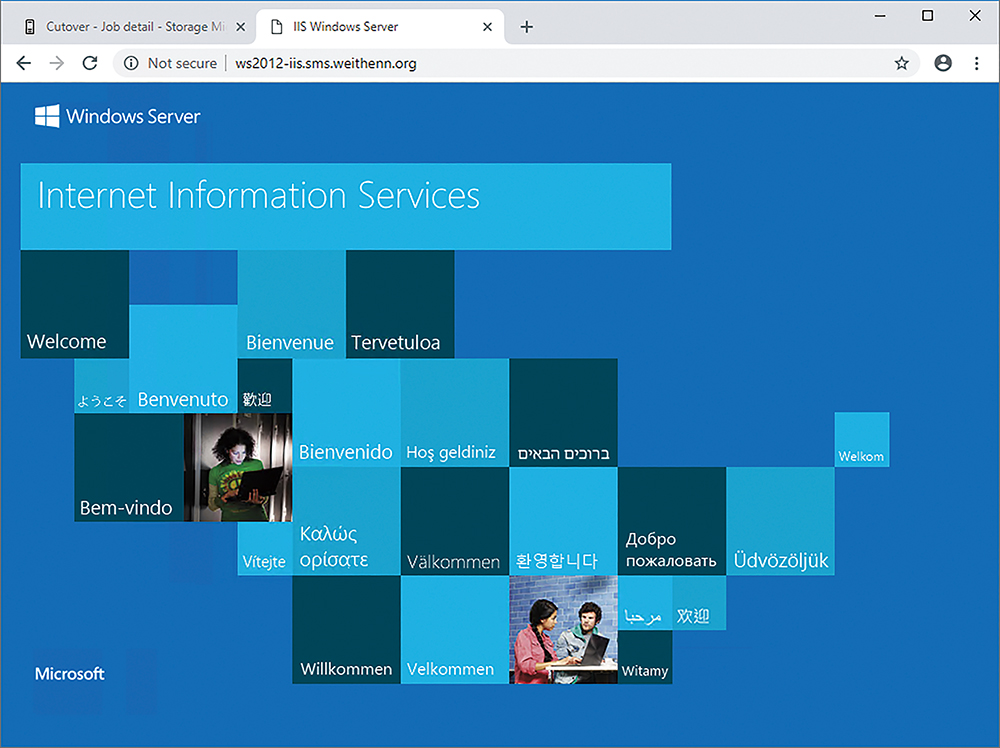Click the Vítejte tile
Image resolution: width=1000 pixels, height=748 pixels.
(x=265, y=549)
